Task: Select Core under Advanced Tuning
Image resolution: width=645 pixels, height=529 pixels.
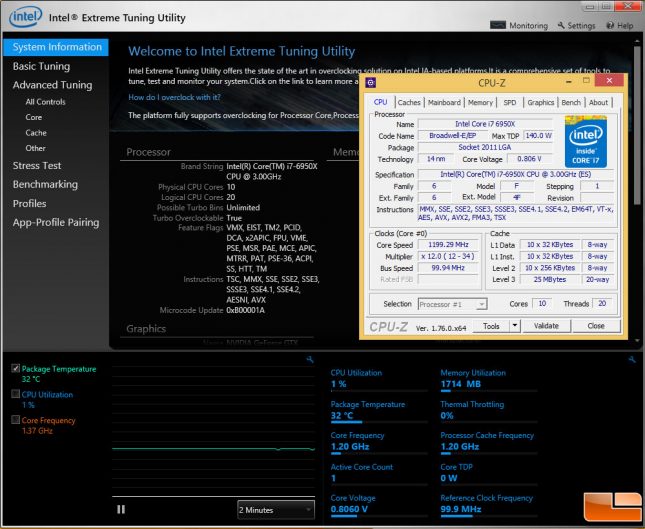Action: point(33,117)
